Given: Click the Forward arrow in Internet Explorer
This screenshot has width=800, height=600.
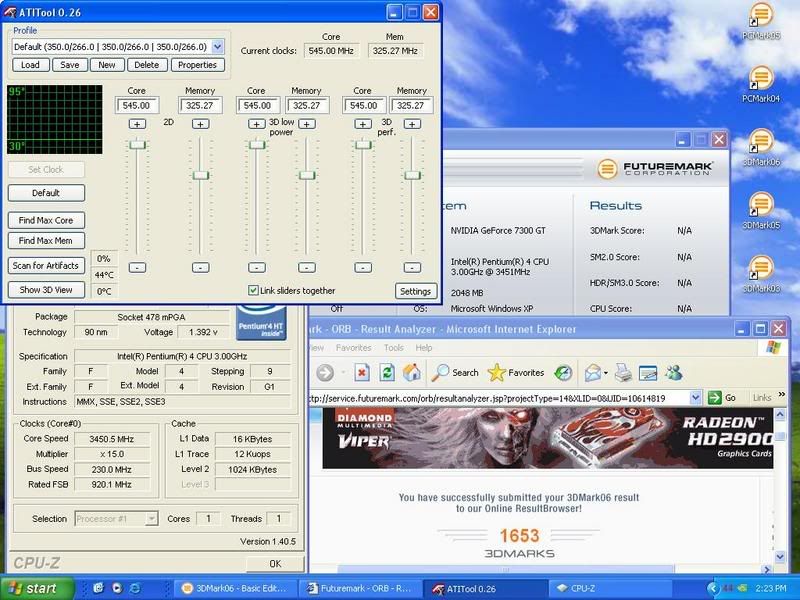Looking at the screenshot, I should click(x=325, y=373).
